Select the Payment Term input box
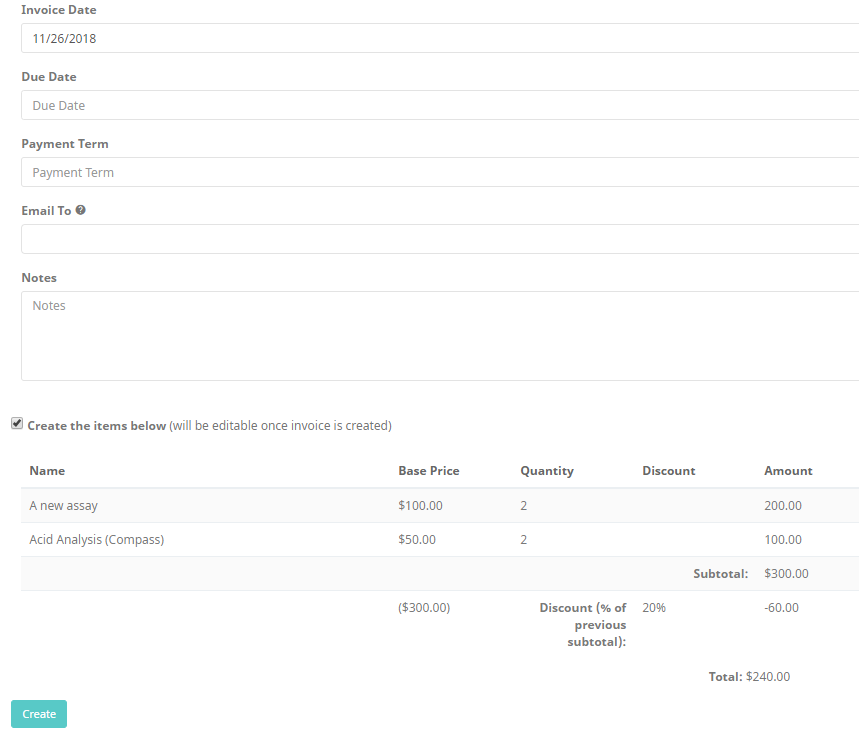The width and height of the screenshot is (859, 741). [x=440, y=173]
